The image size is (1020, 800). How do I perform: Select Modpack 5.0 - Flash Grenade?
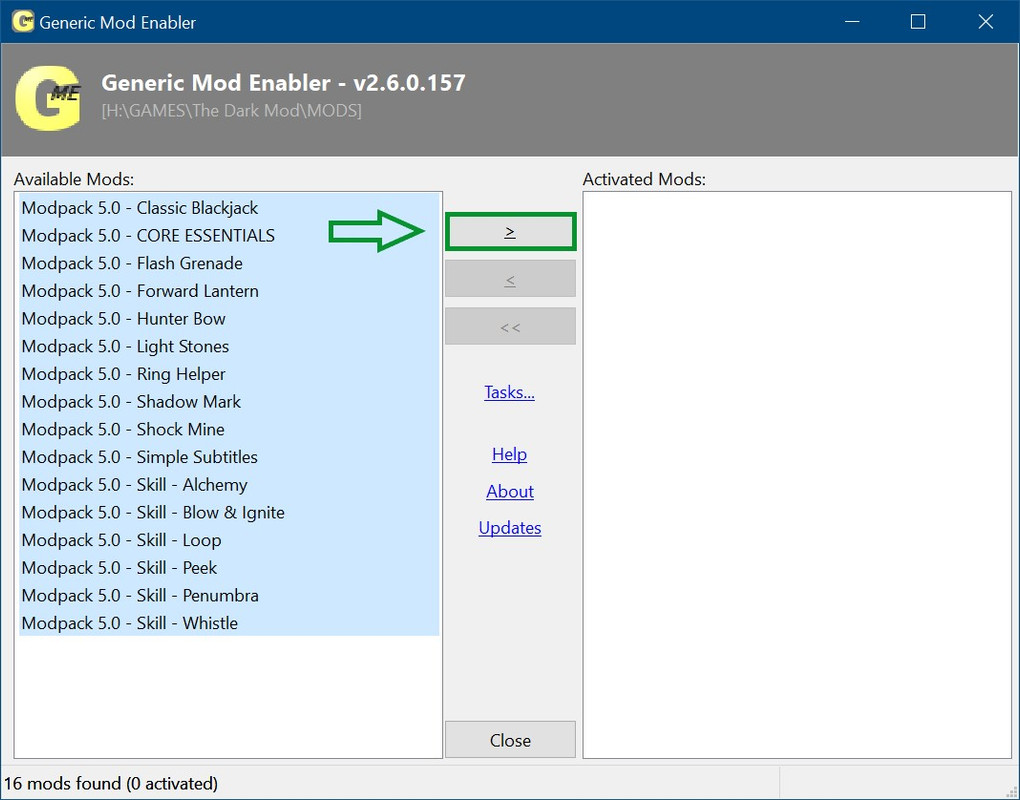(x=229, y=263)
